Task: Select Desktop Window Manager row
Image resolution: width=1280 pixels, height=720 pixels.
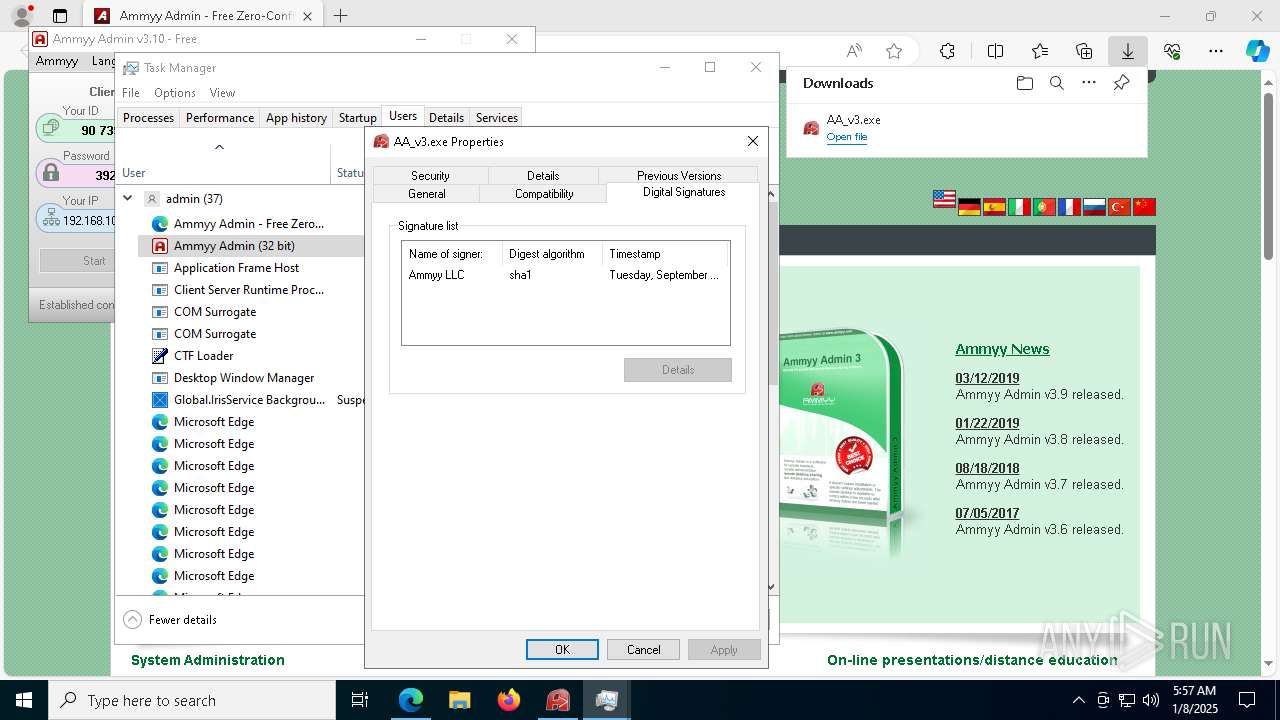Action: coord(250,377)
